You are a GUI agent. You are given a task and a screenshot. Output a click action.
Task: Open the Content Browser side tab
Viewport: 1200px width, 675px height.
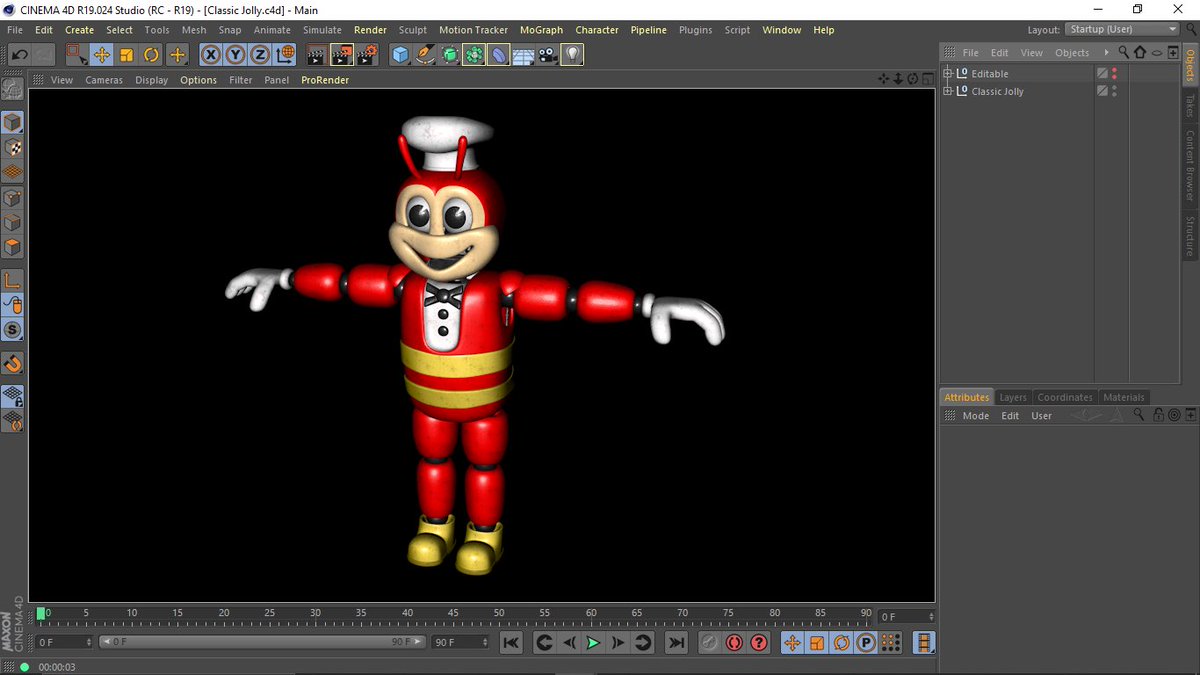pos(1190,165)
